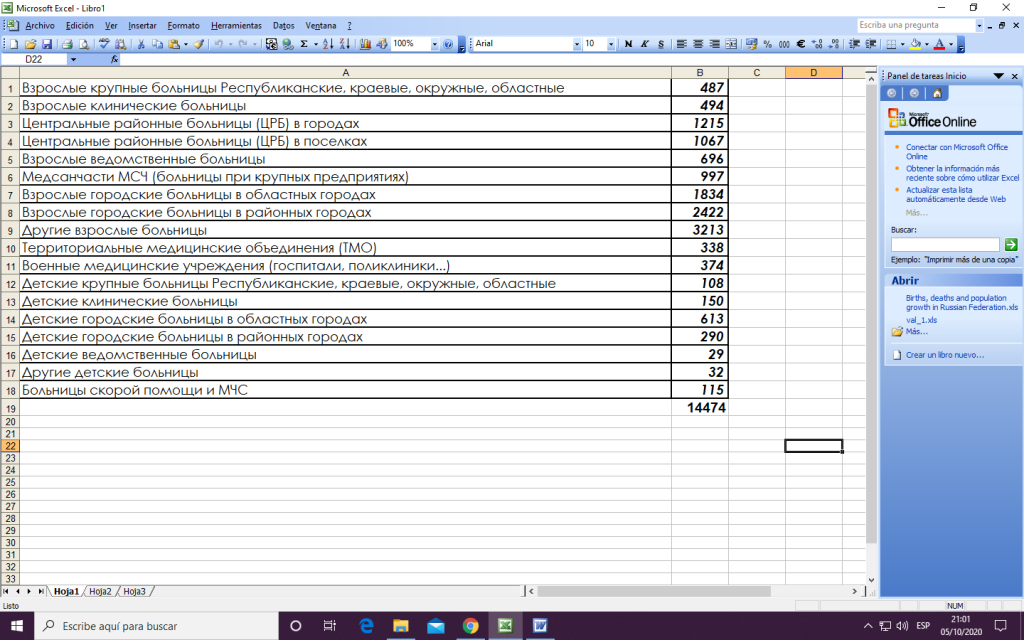Toggle italic formatting with the K button
The height and width of the screenshot is (640, 1024).
point(645,44)
